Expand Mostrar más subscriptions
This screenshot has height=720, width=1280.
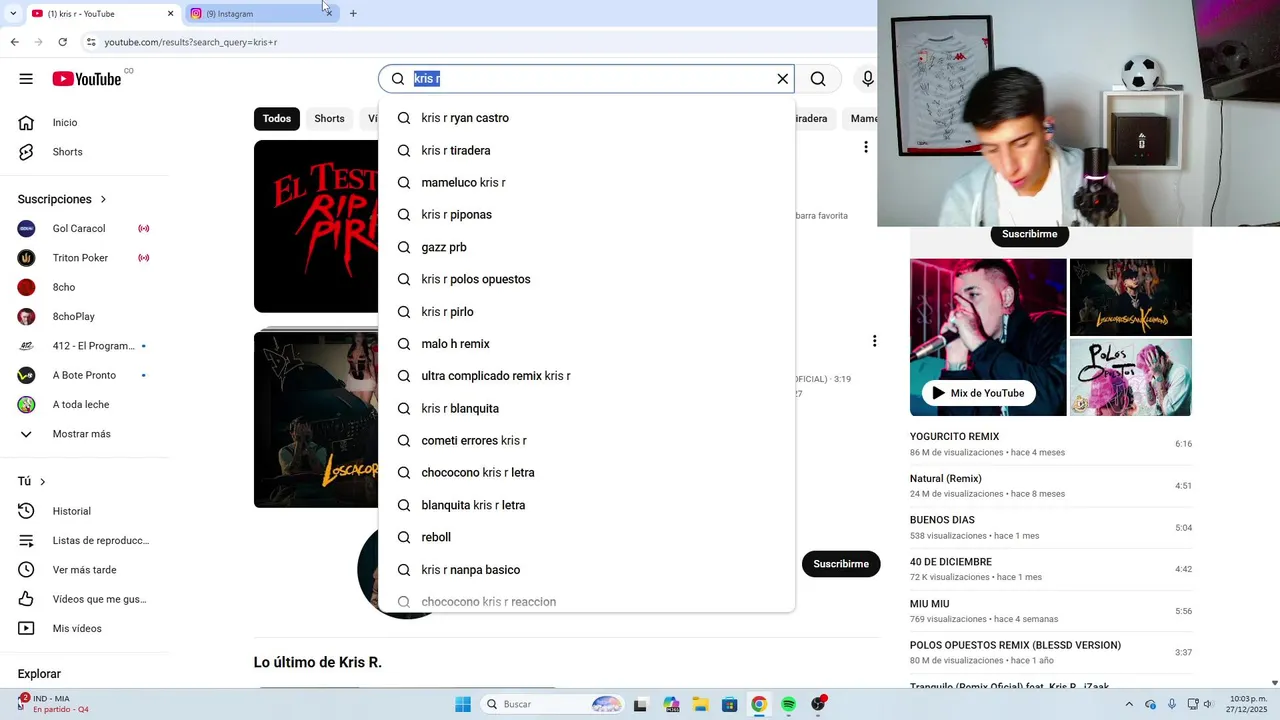coord(84,434)
